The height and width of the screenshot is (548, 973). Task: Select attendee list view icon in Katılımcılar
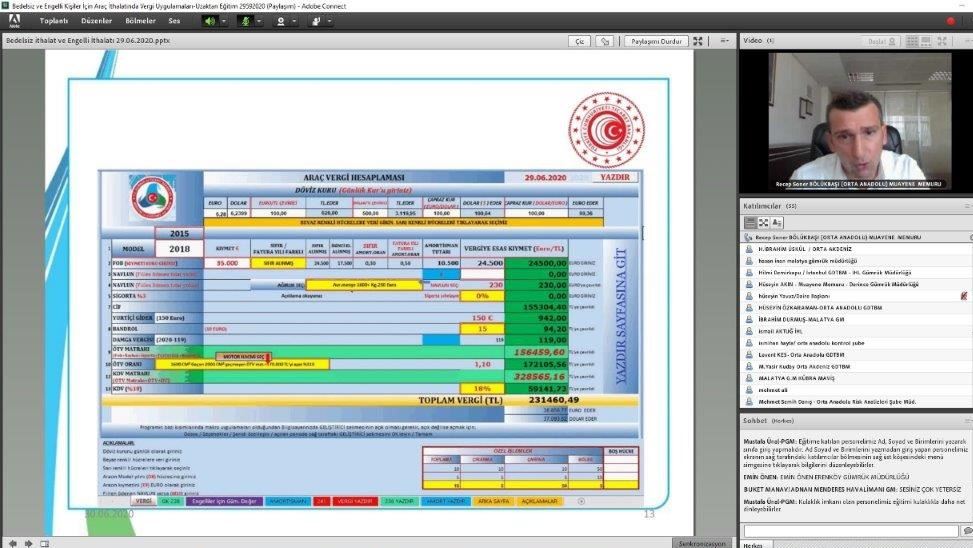point(751,222)
